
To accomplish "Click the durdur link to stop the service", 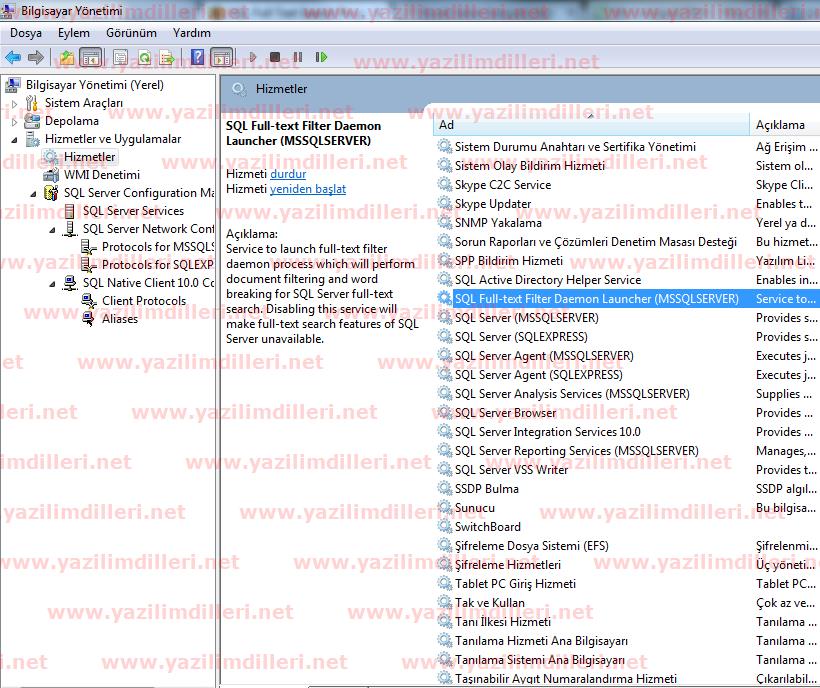I will (288, 174).
